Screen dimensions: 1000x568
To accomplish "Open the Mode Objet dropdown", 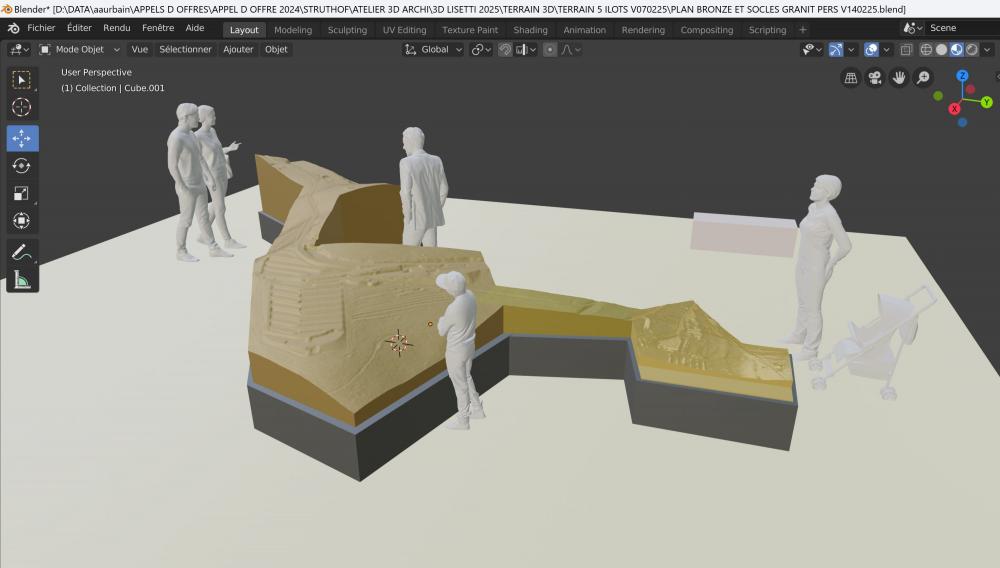I will coord(80,49).
